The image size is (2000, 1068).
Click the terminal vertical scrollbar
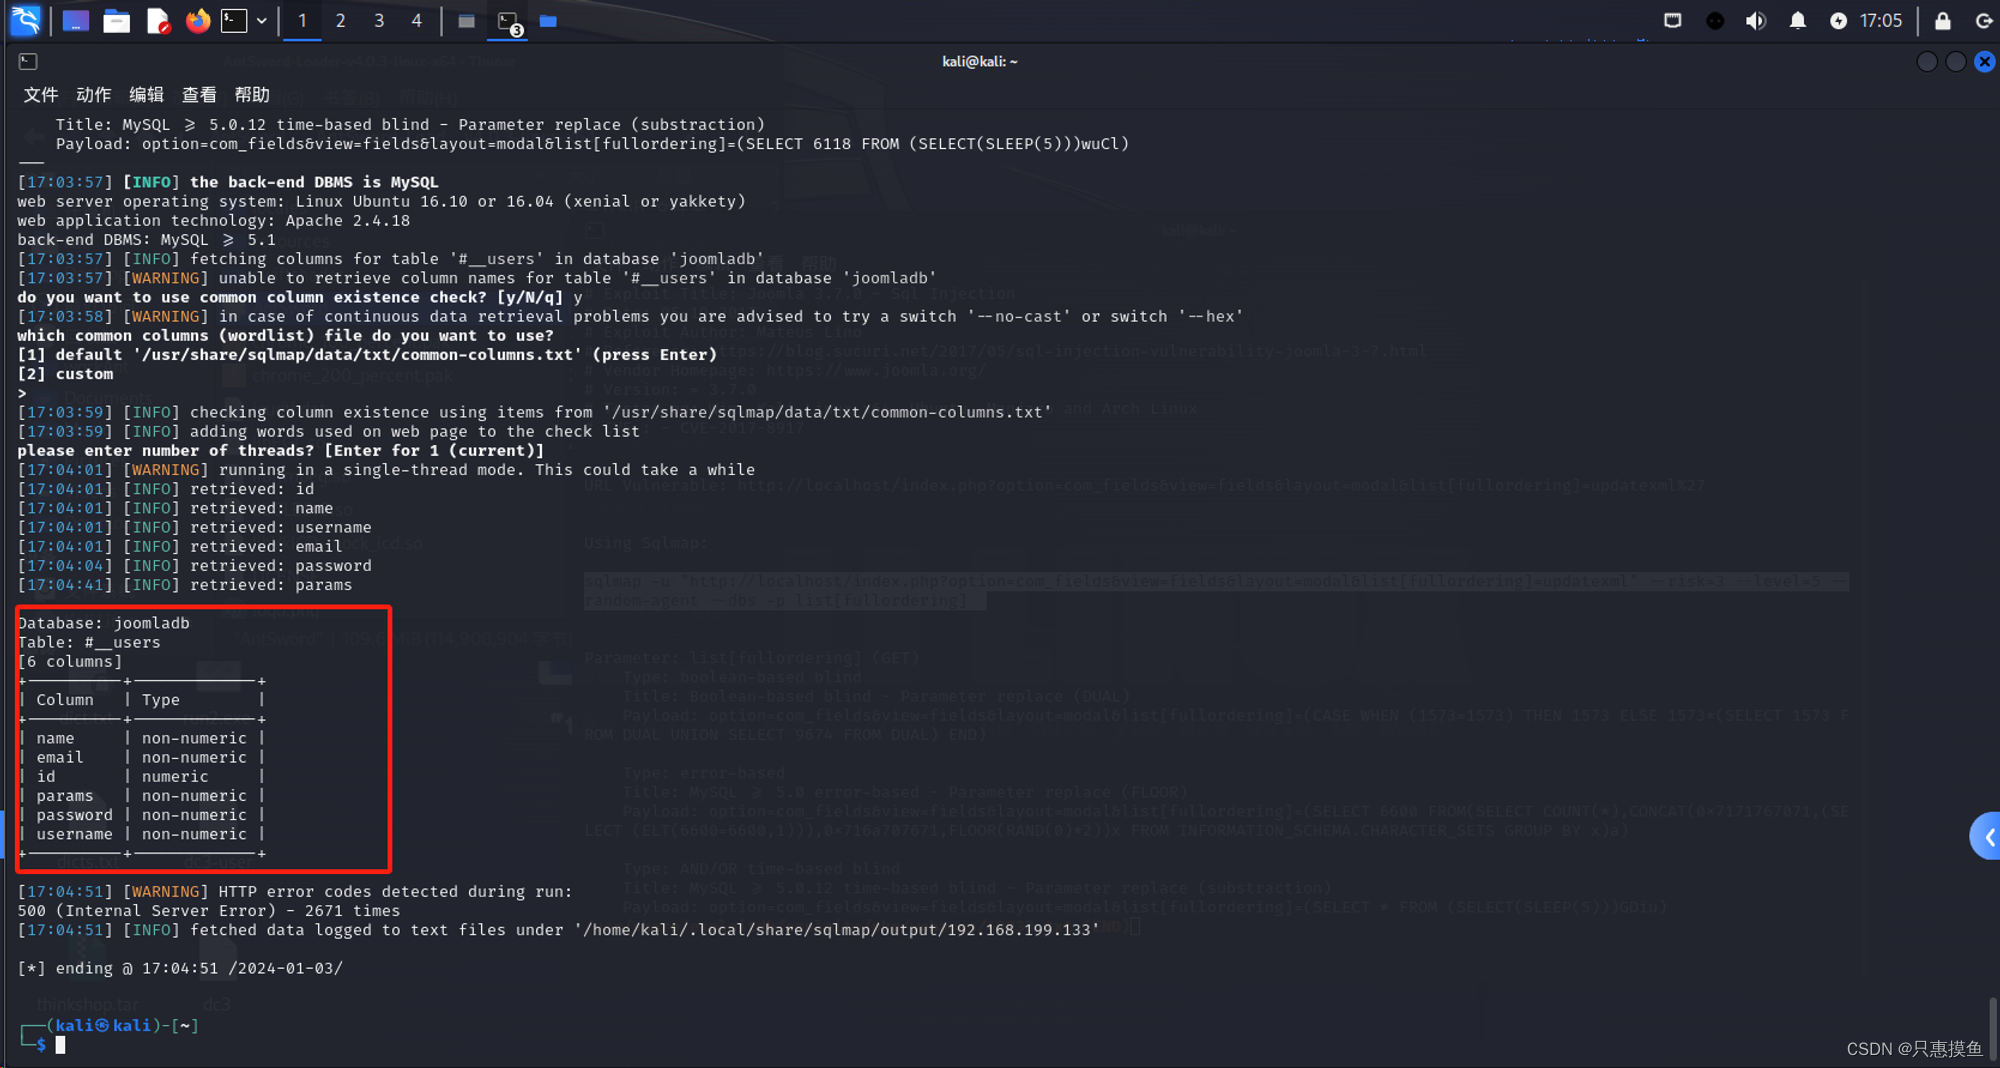click(1993, 1028)
